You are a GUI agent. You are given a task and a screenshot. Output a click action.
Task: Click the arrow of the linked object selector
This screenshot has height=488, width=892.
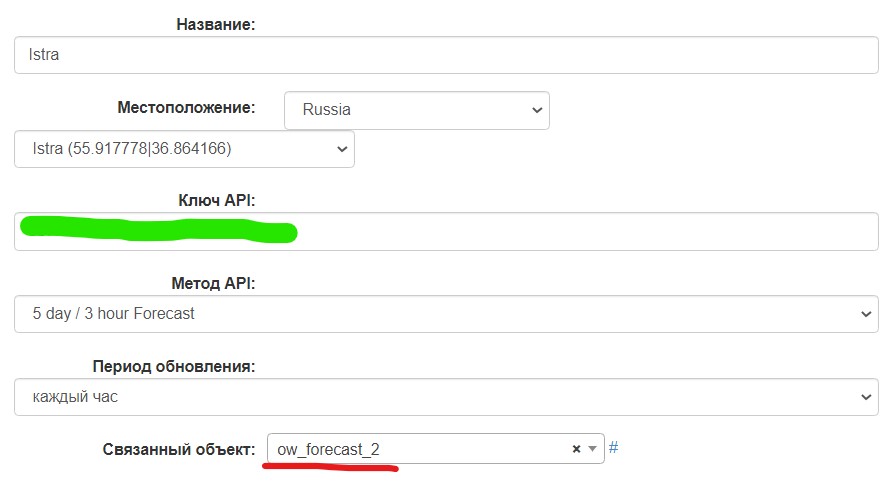(593, 449)
